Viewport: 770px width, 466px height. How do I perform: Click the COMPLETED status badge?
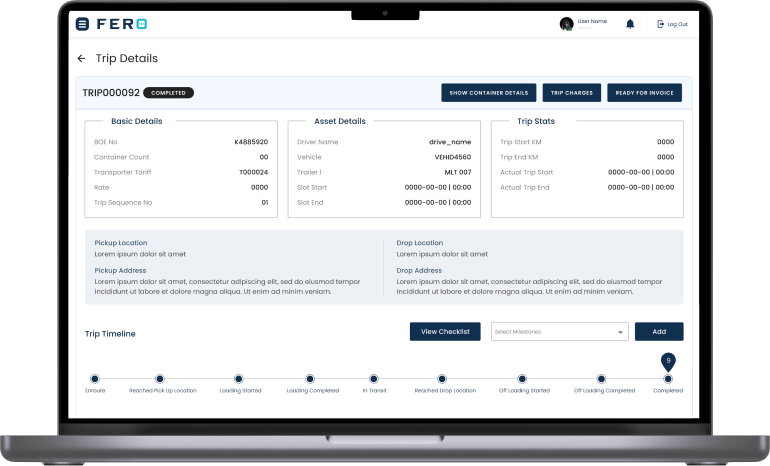coord(168,93)
